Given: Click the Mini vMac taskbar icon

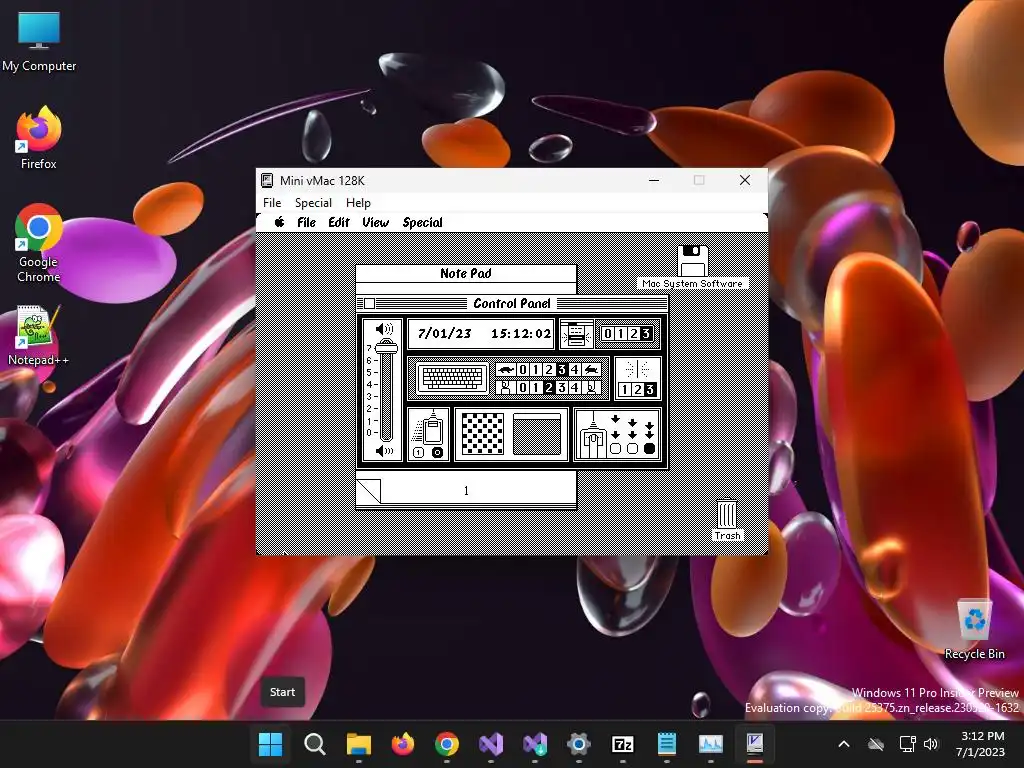Looking at the screenshot, I should click(755, 744).
